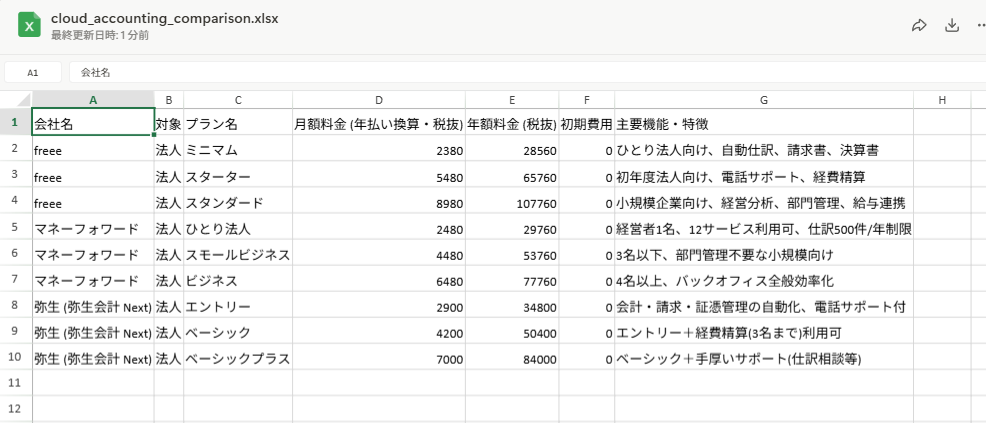Image resolution: width=986 pixels, height=423 pixels.
Task: Click the 4名以上、バックオフィス全般効率化 cell
Action: [x=764, y=279]
